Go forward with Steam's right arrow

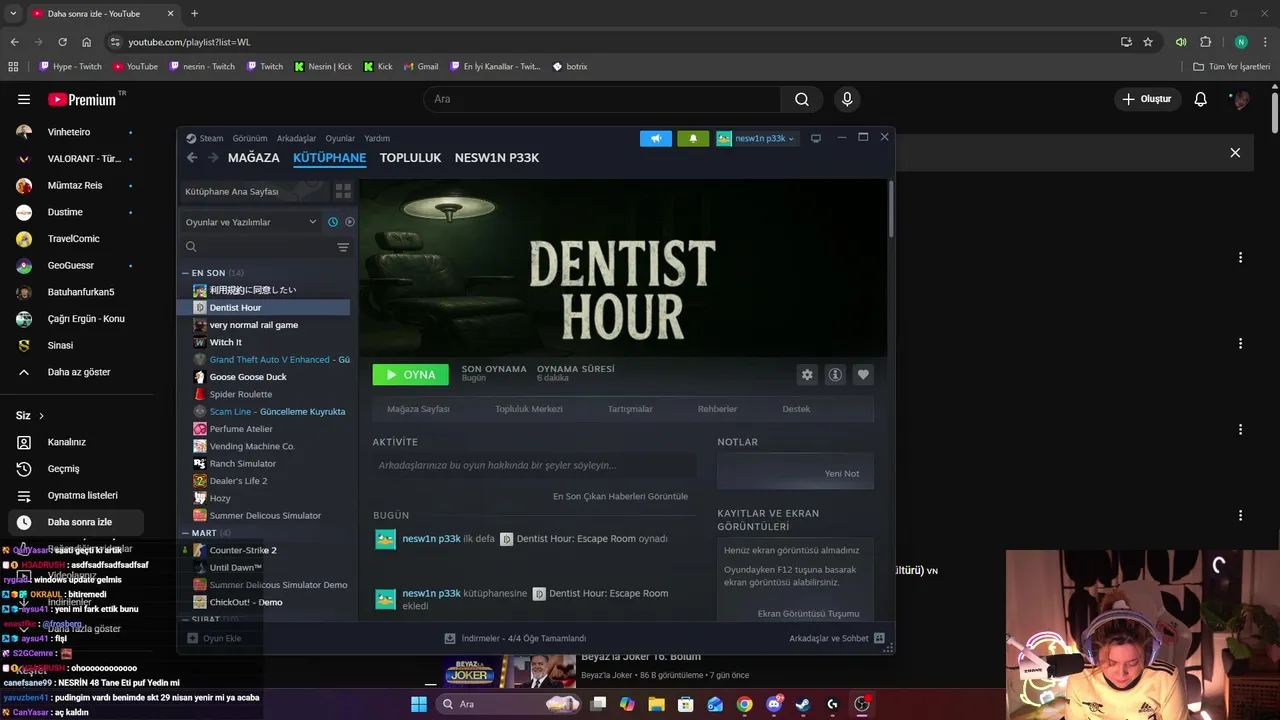click(213, 158)
